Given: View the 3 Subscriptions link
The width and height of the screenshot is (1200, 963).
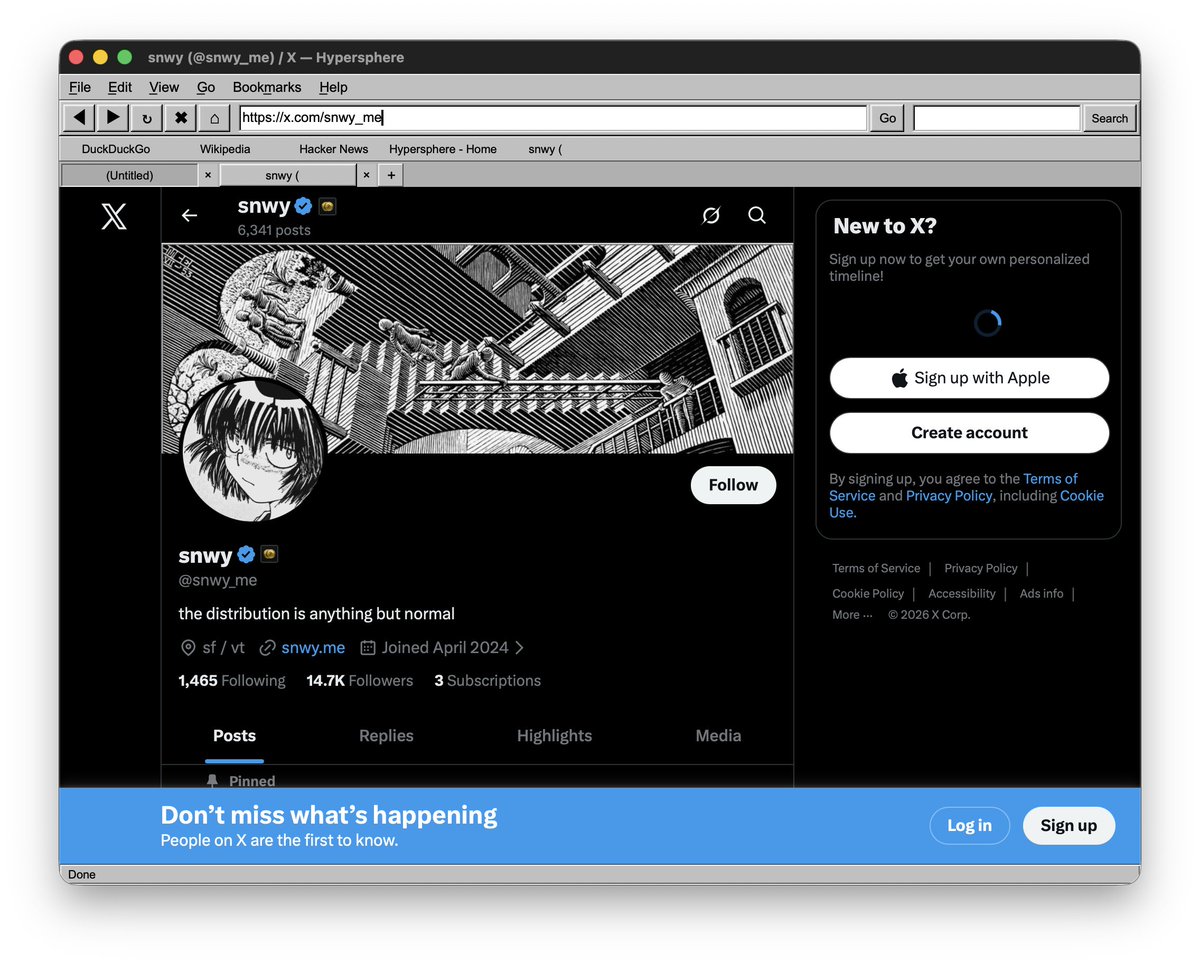Looking at the screenshot, I should (488, 681).
